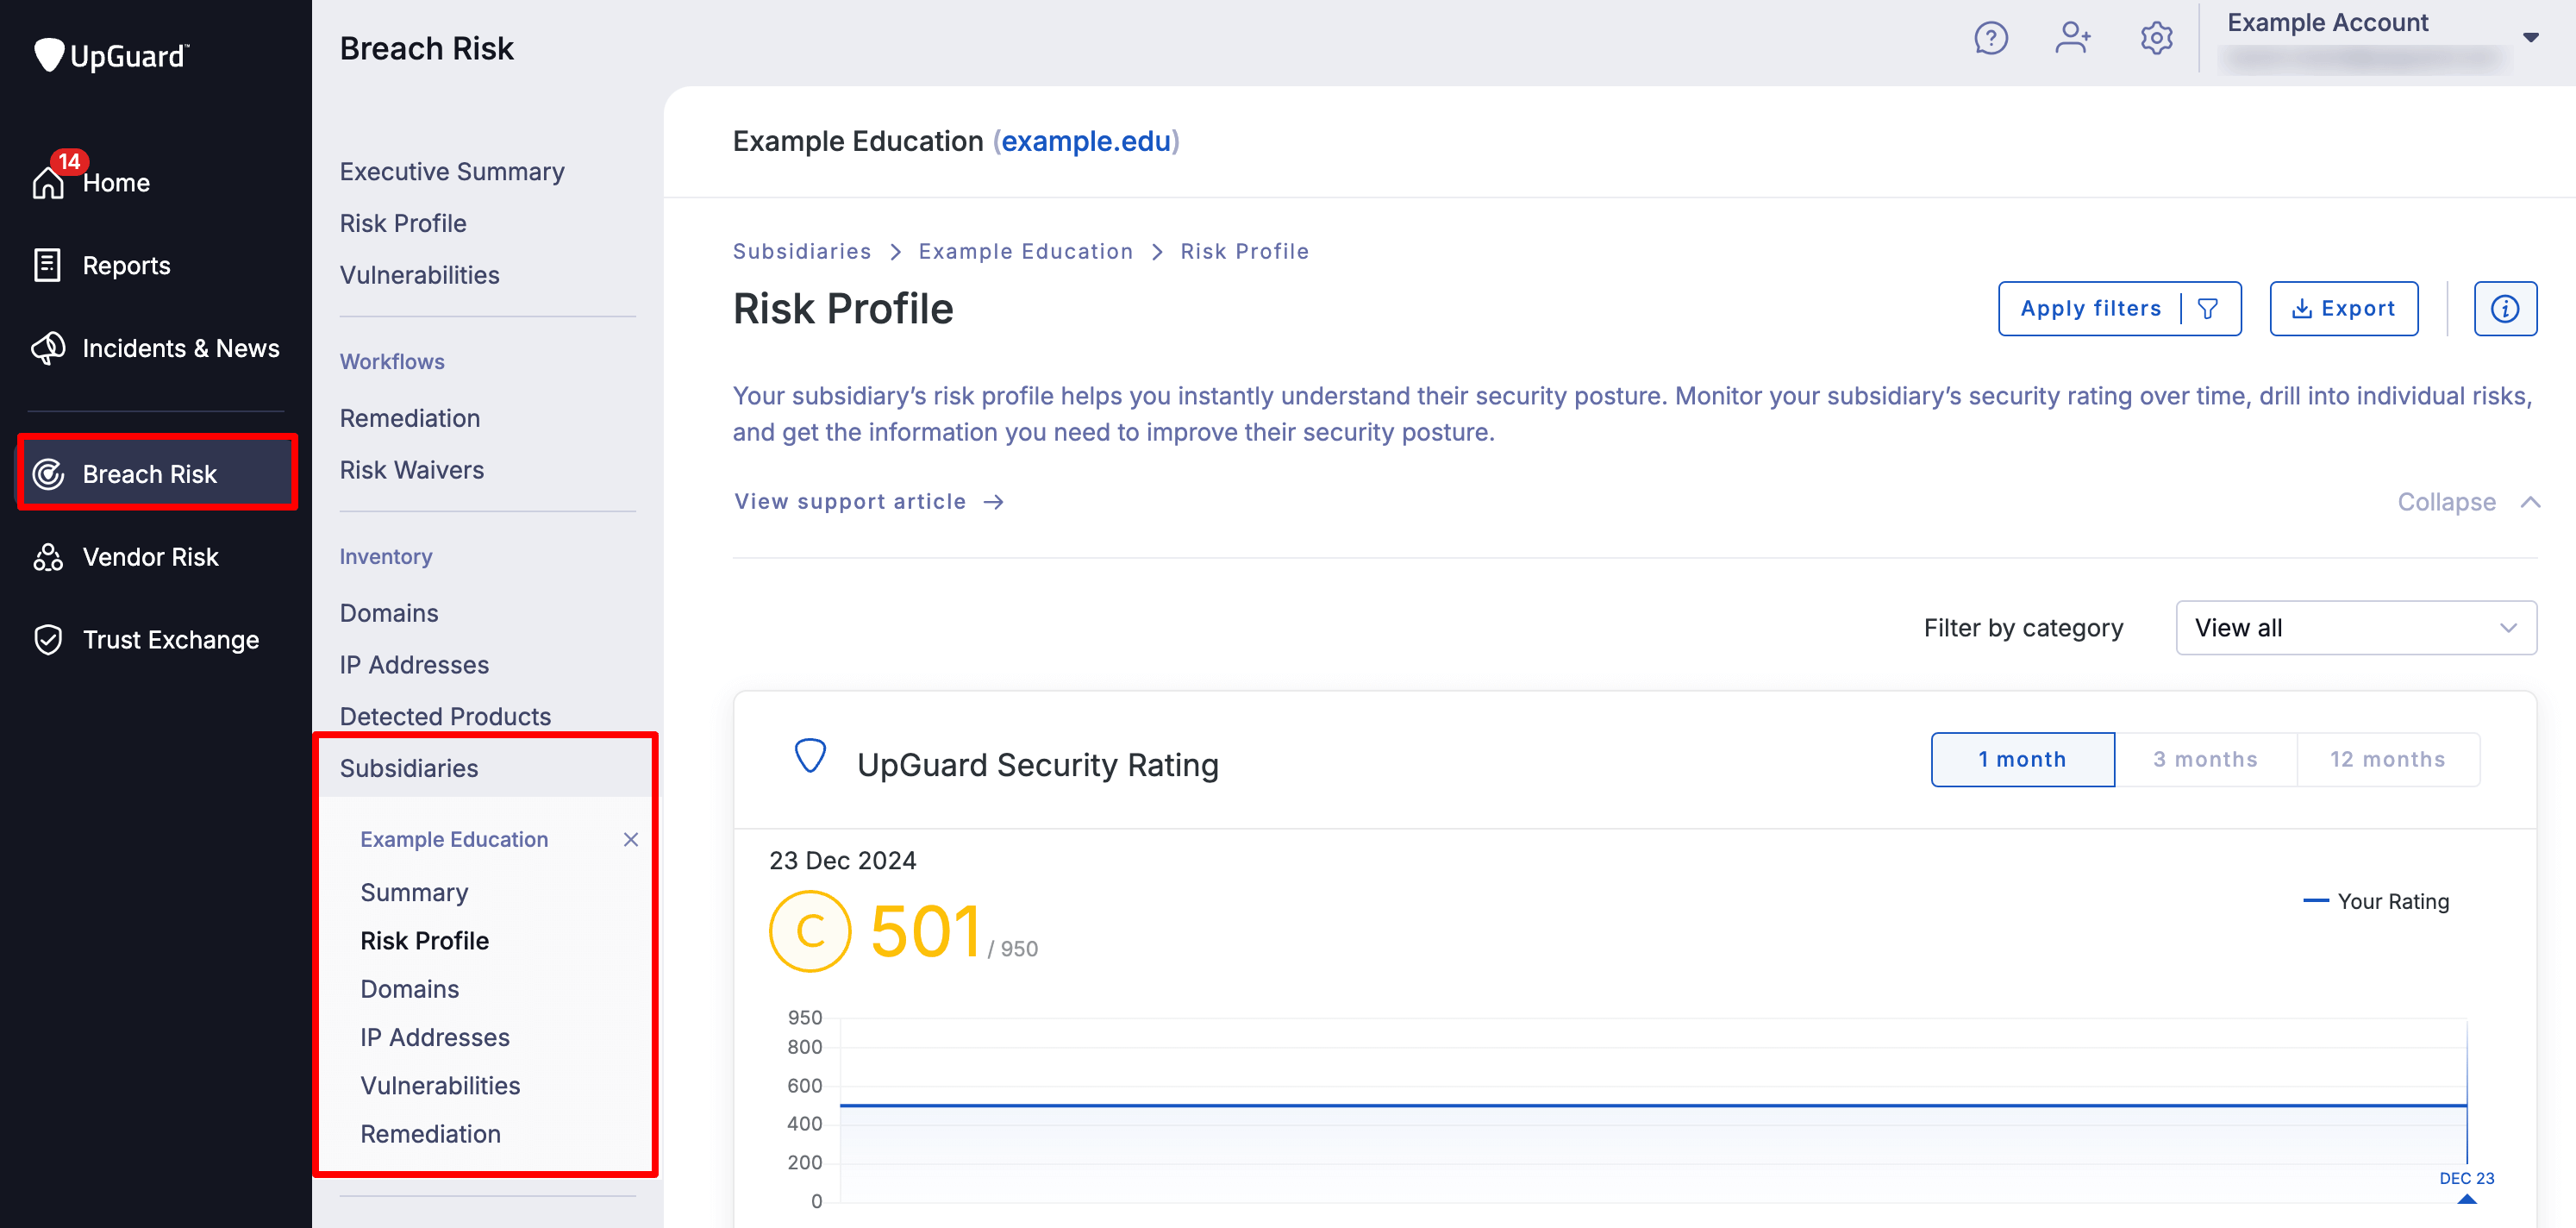Image resolution: width=2576 pixels, height=1228 pixels.
Task: Open Inventory Domains
Action: [388, 613]
